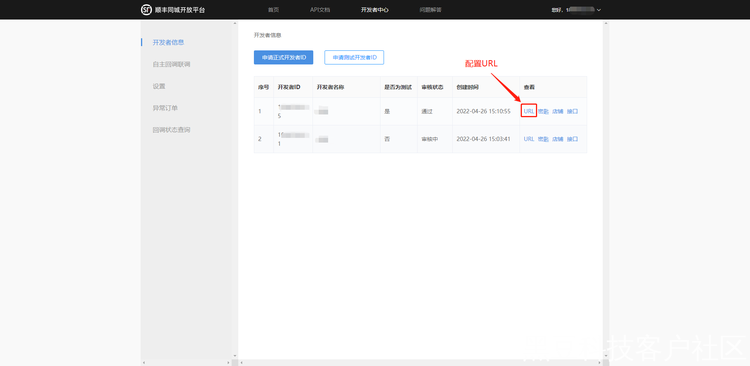Click the 审核状态 column header

432,87
